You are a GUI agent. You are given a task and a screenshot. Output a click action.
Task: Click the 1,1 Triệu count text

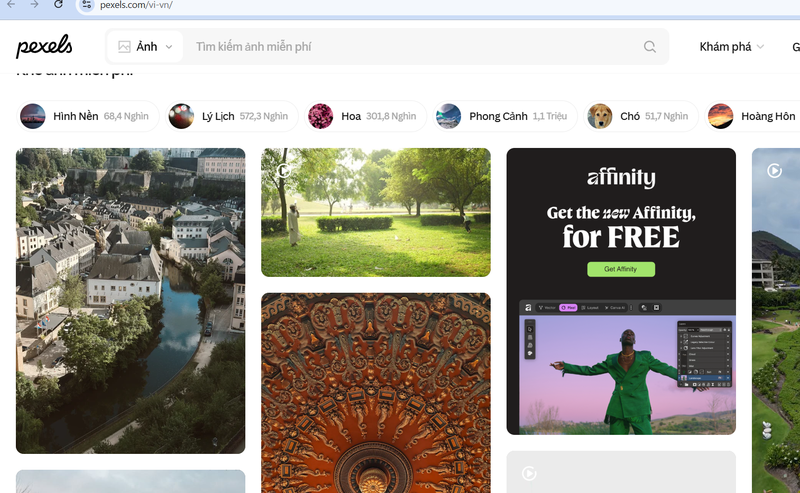click(x=550, y=116)
